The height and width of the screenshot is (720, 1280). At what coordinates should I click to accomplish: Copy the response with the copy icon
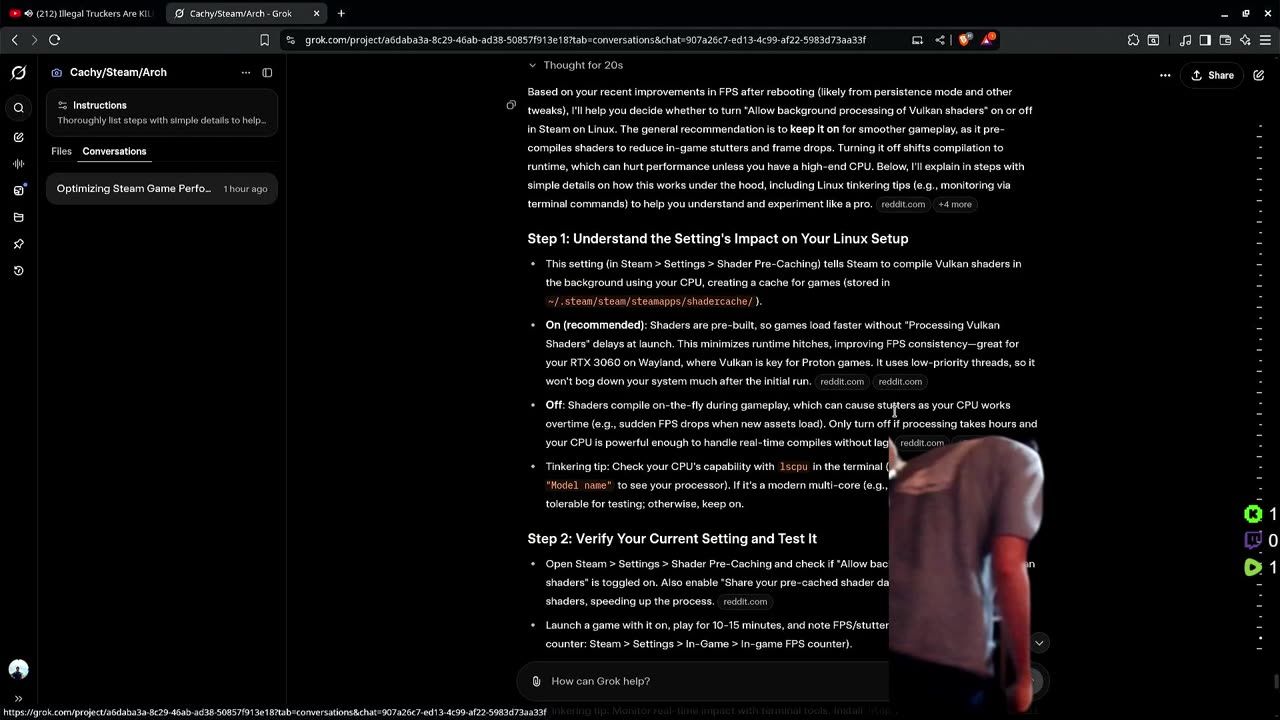(x=511, y=105)
